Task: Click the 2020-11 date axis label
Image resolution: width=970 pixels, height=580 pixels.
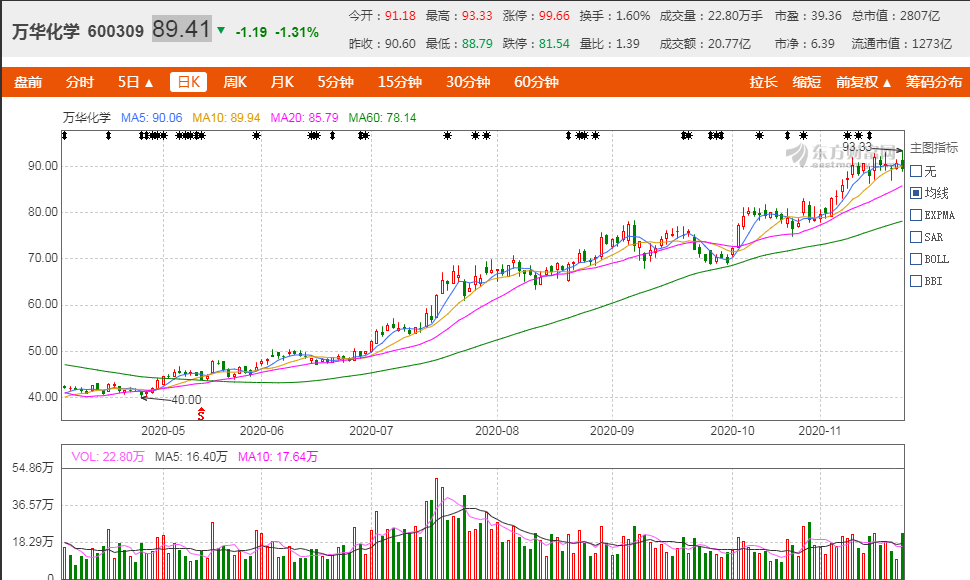Action: point(820,430)
